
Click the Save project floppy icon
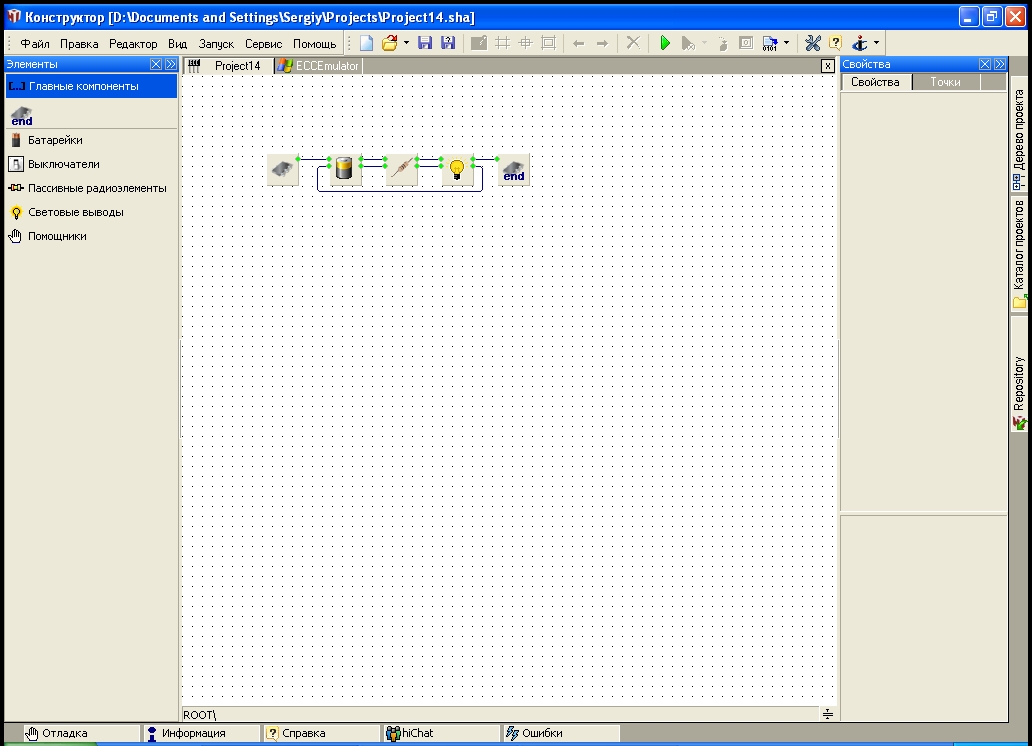click(425, 43)
